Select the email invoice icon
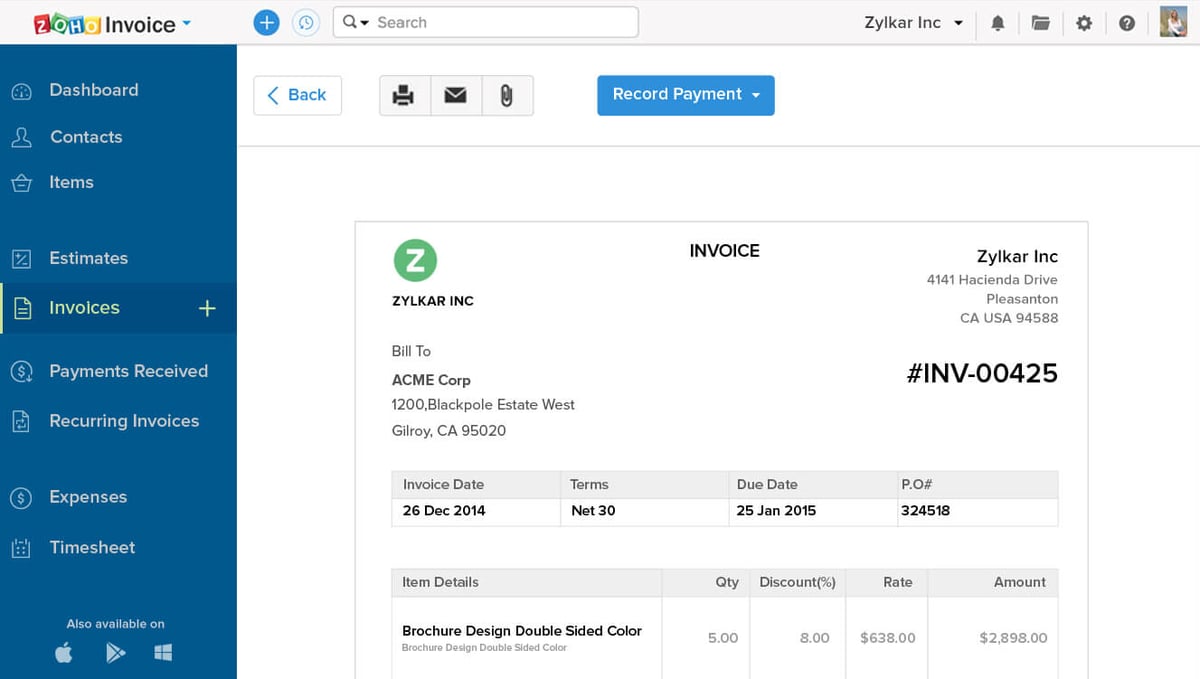 456,95
